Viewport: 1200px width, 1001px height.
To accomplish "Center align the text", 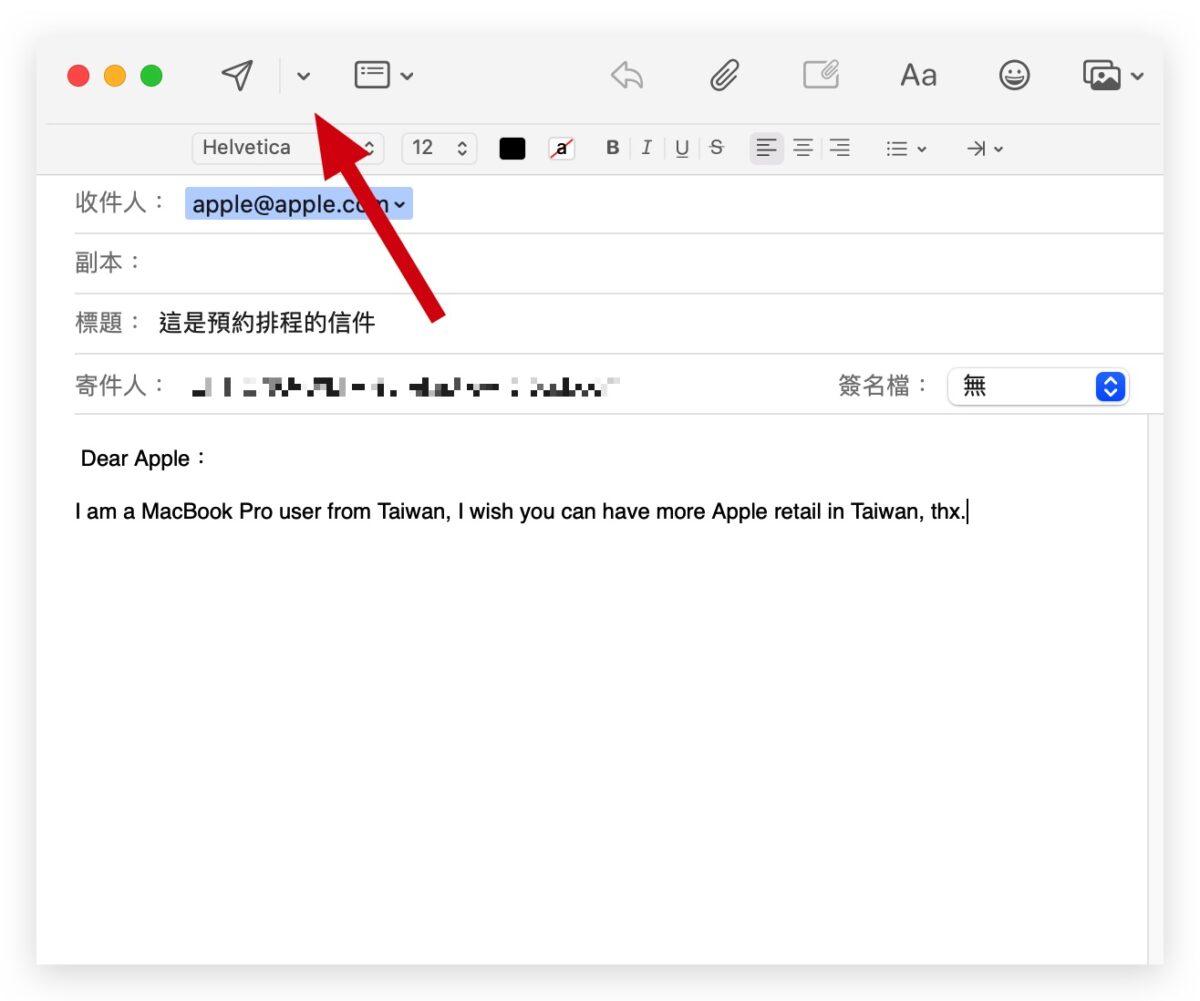I will 803,148.
